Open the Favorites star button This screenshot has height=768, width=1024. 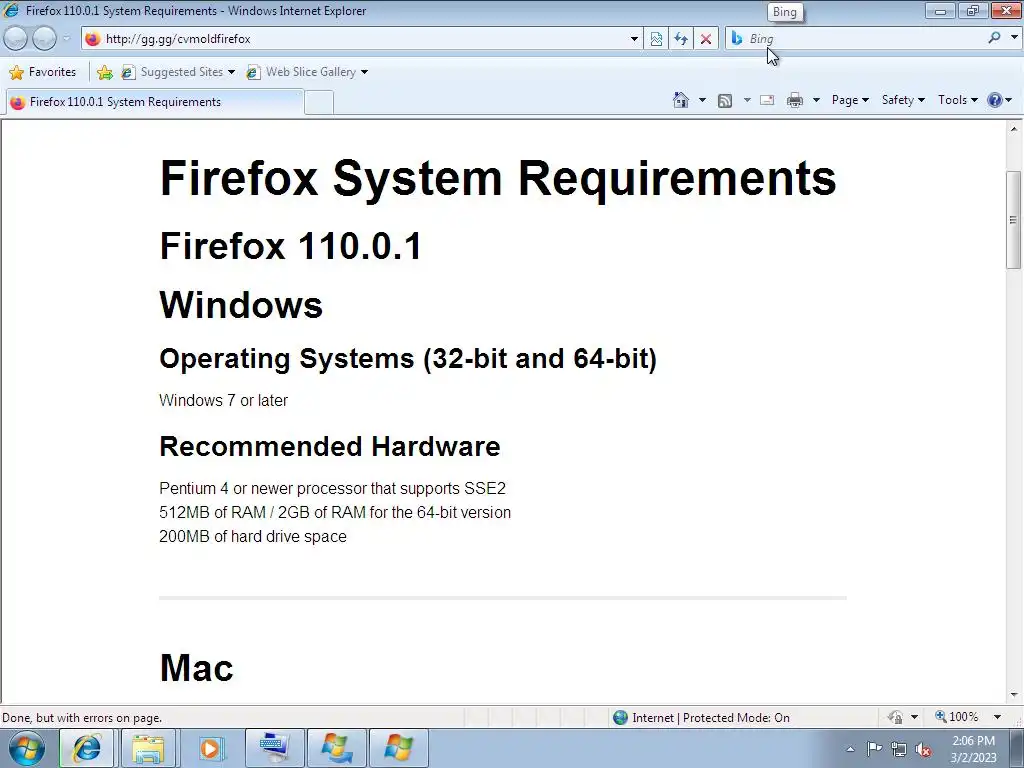[x=43, y=72]
